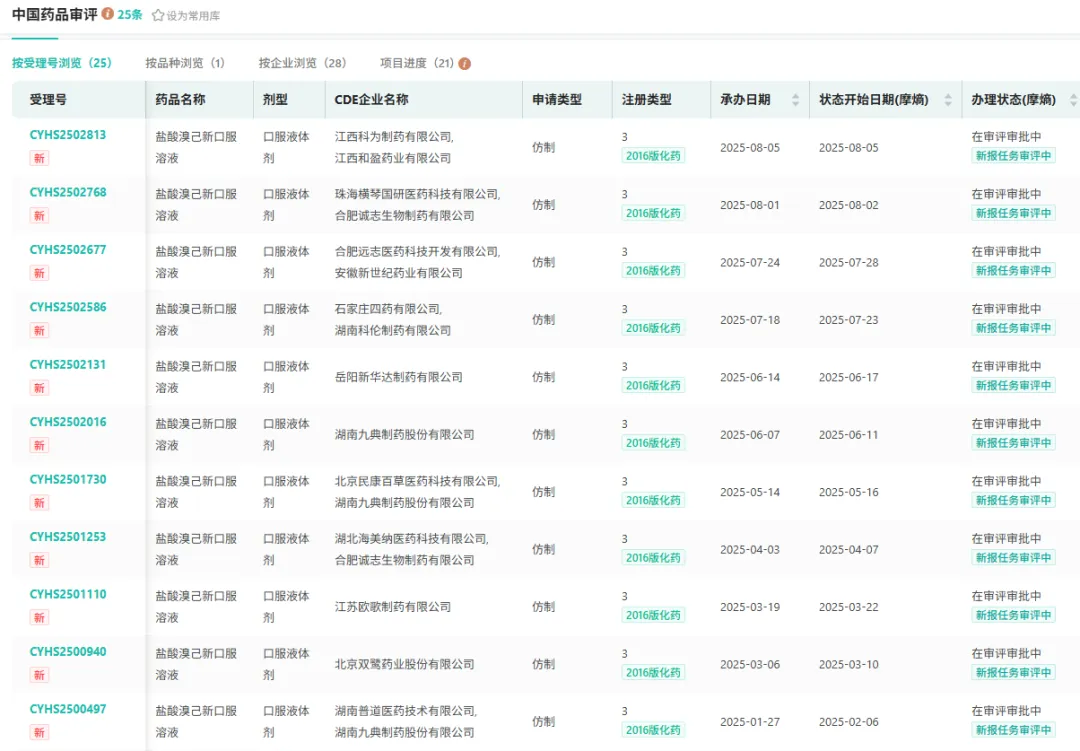The image size is (1080, 751).
Task: Open acceptance number CYHS2501730 link
Action: (x=68, y=479)
